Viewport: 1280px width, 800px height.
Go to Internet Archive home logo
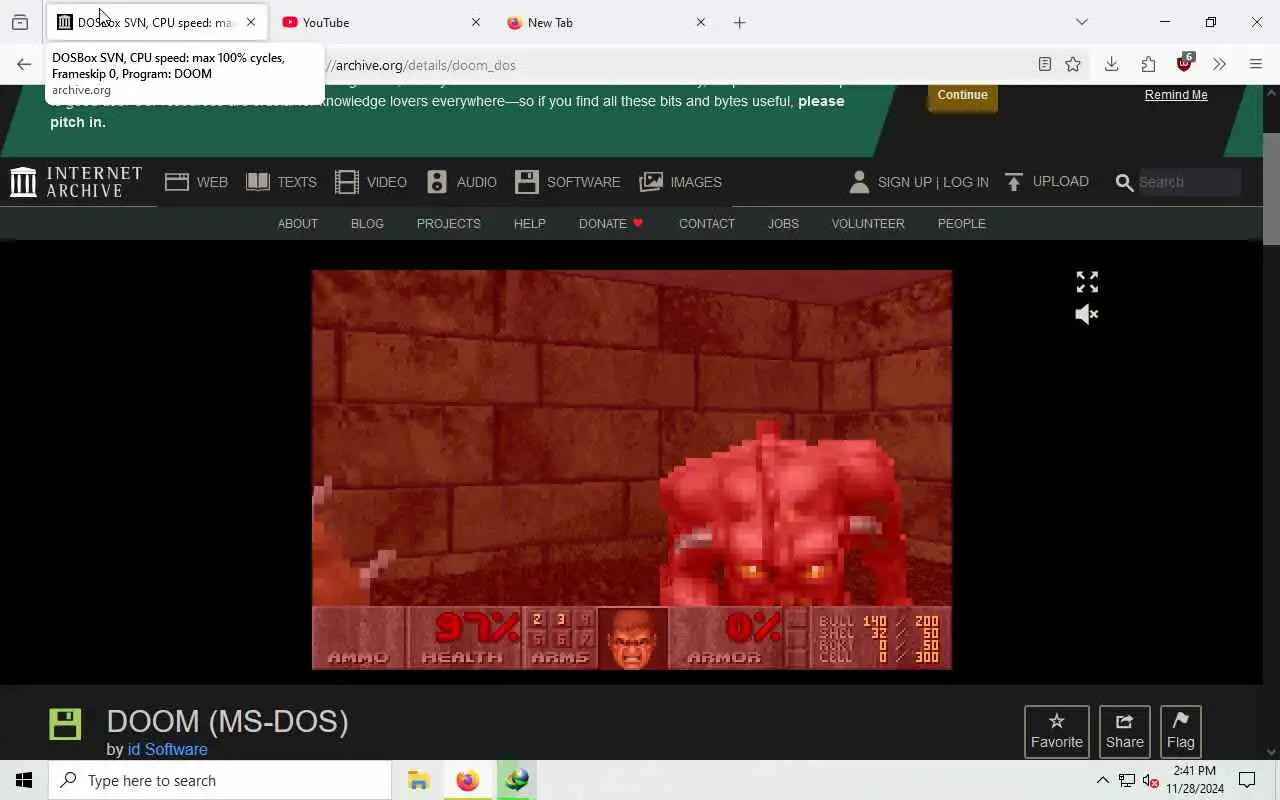(76, 182)
